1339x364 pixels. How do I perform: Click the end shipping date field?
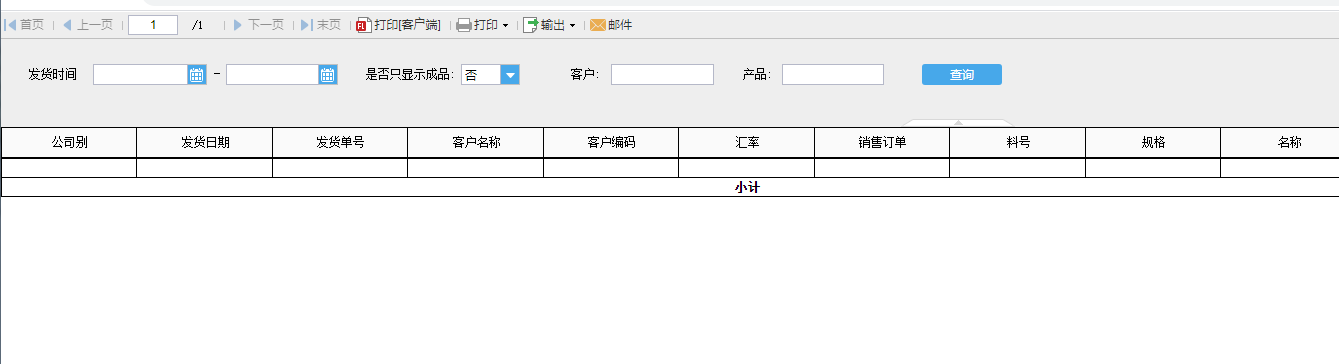pyautogui.click(x=273, y=74)
